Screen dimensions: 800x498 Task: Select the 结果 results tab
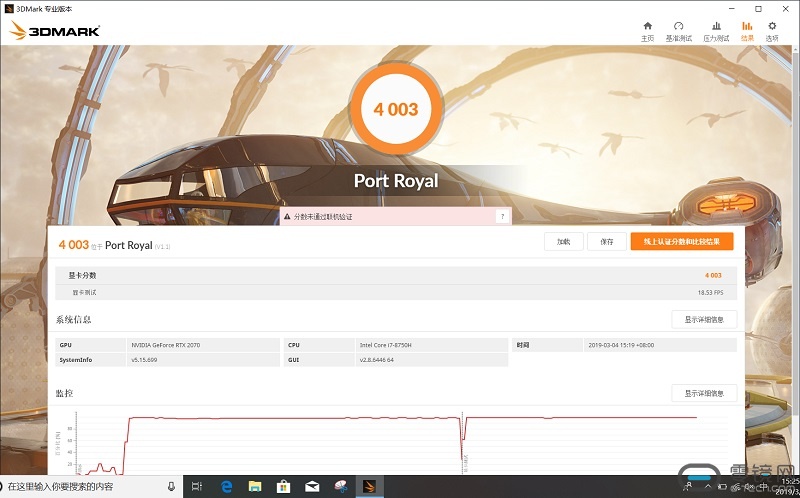click(x=747, y=32)
